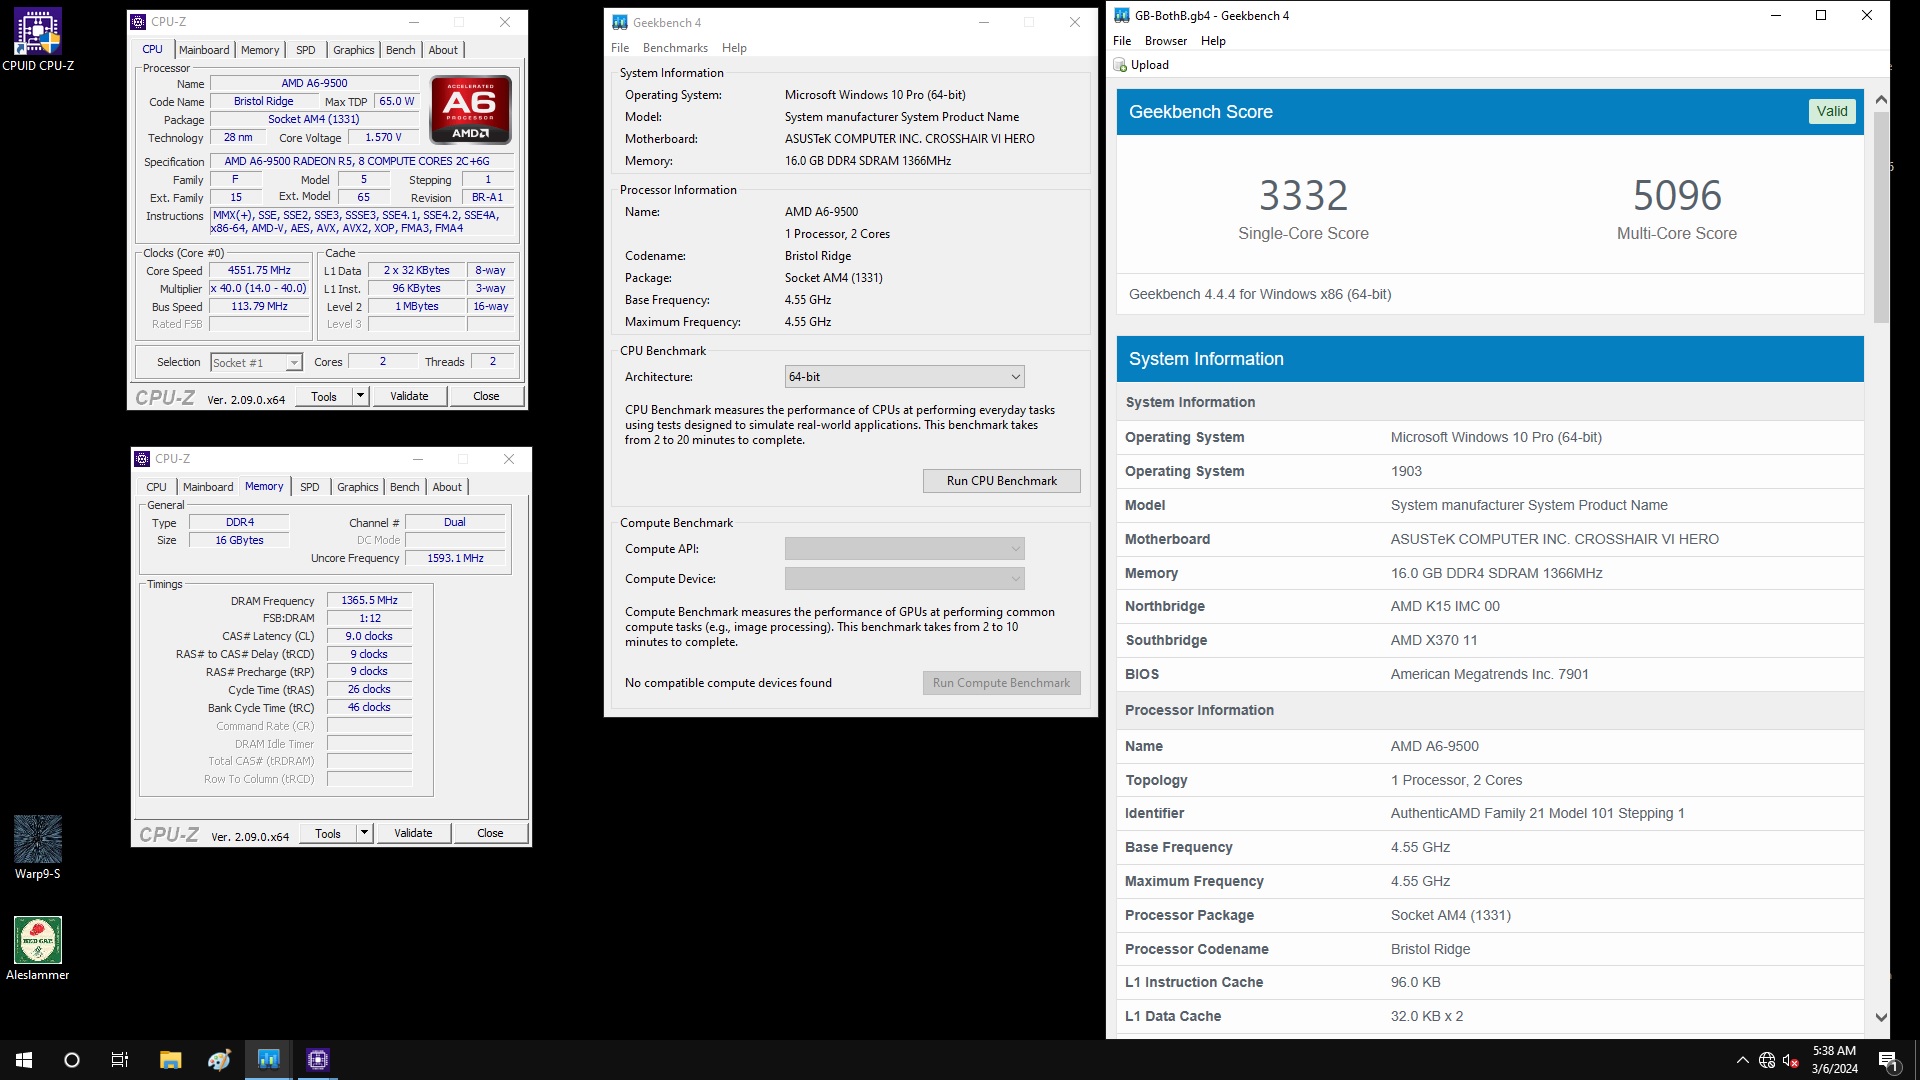Open the Socket #1 selection dropdown
The image size is (1920, 1080).
256,362
